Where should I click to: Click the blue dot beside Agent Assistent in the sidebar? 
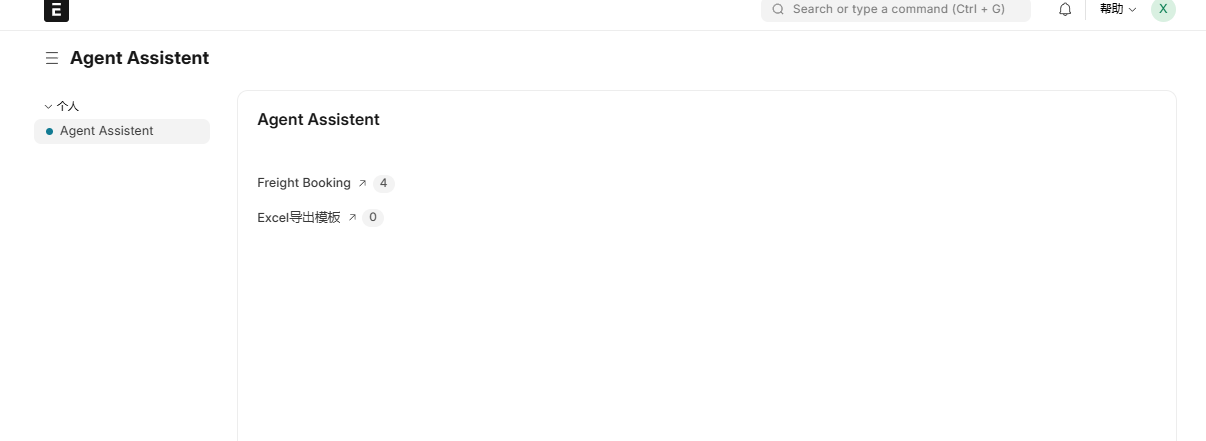[x=50, y=131]
